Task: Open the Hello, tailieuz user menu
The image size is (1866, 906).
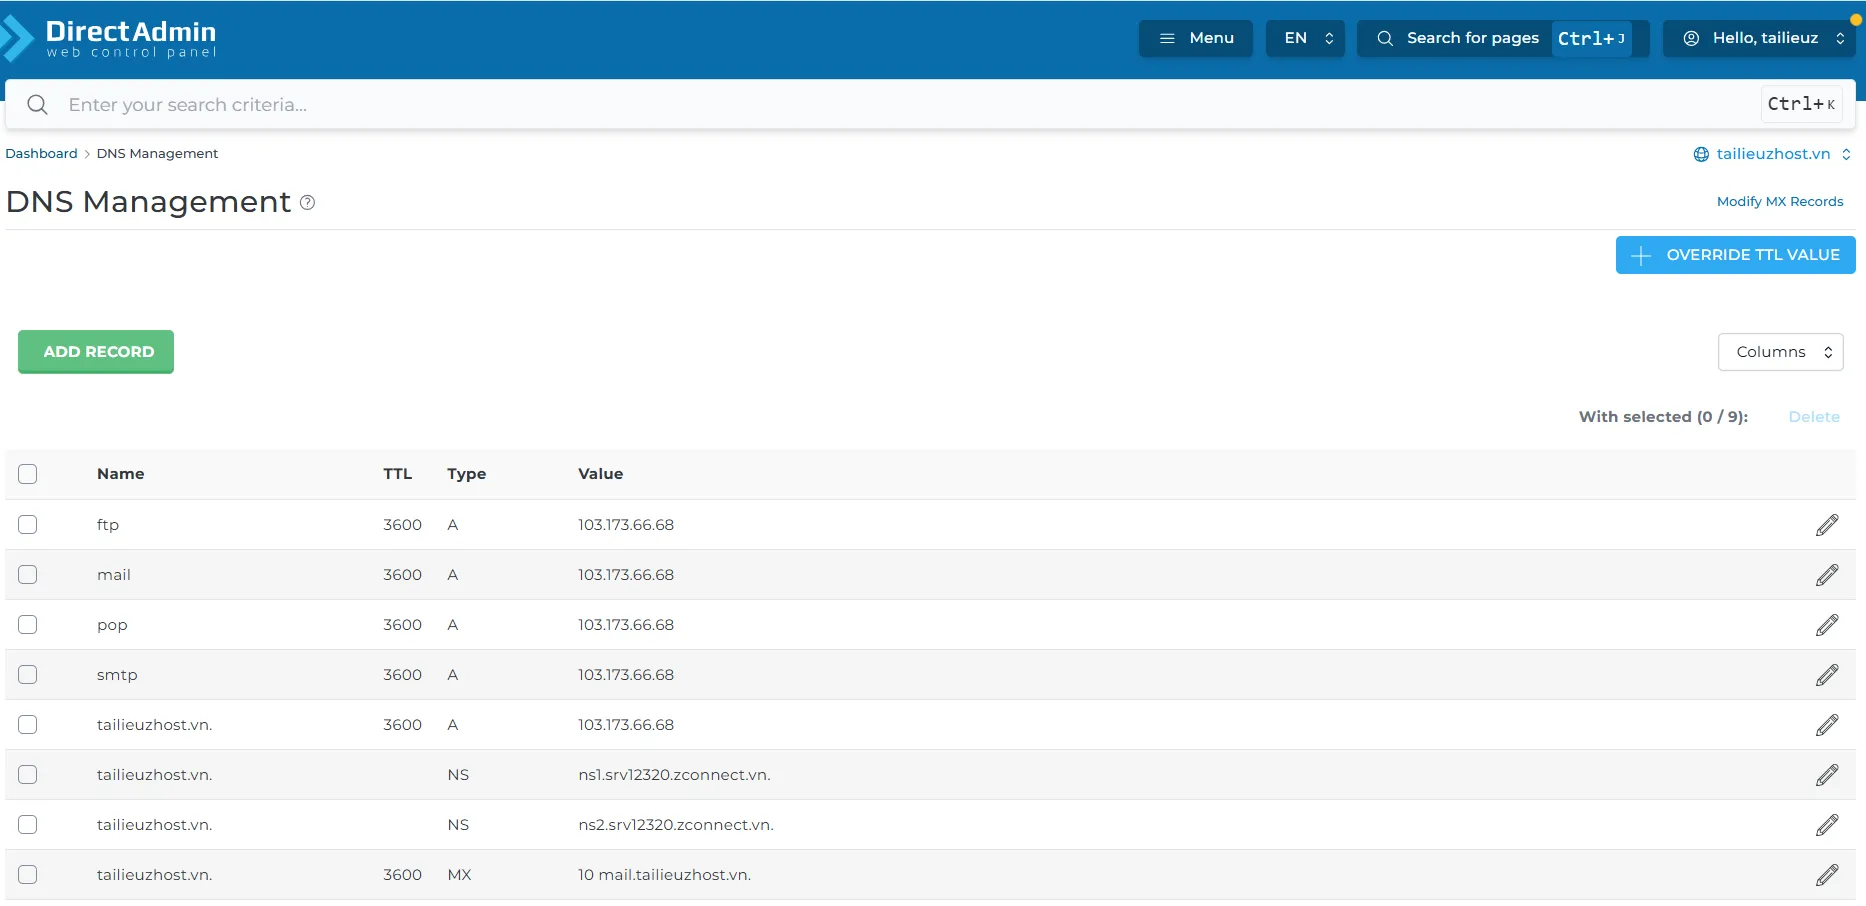Action: (x=1758, y=38)
